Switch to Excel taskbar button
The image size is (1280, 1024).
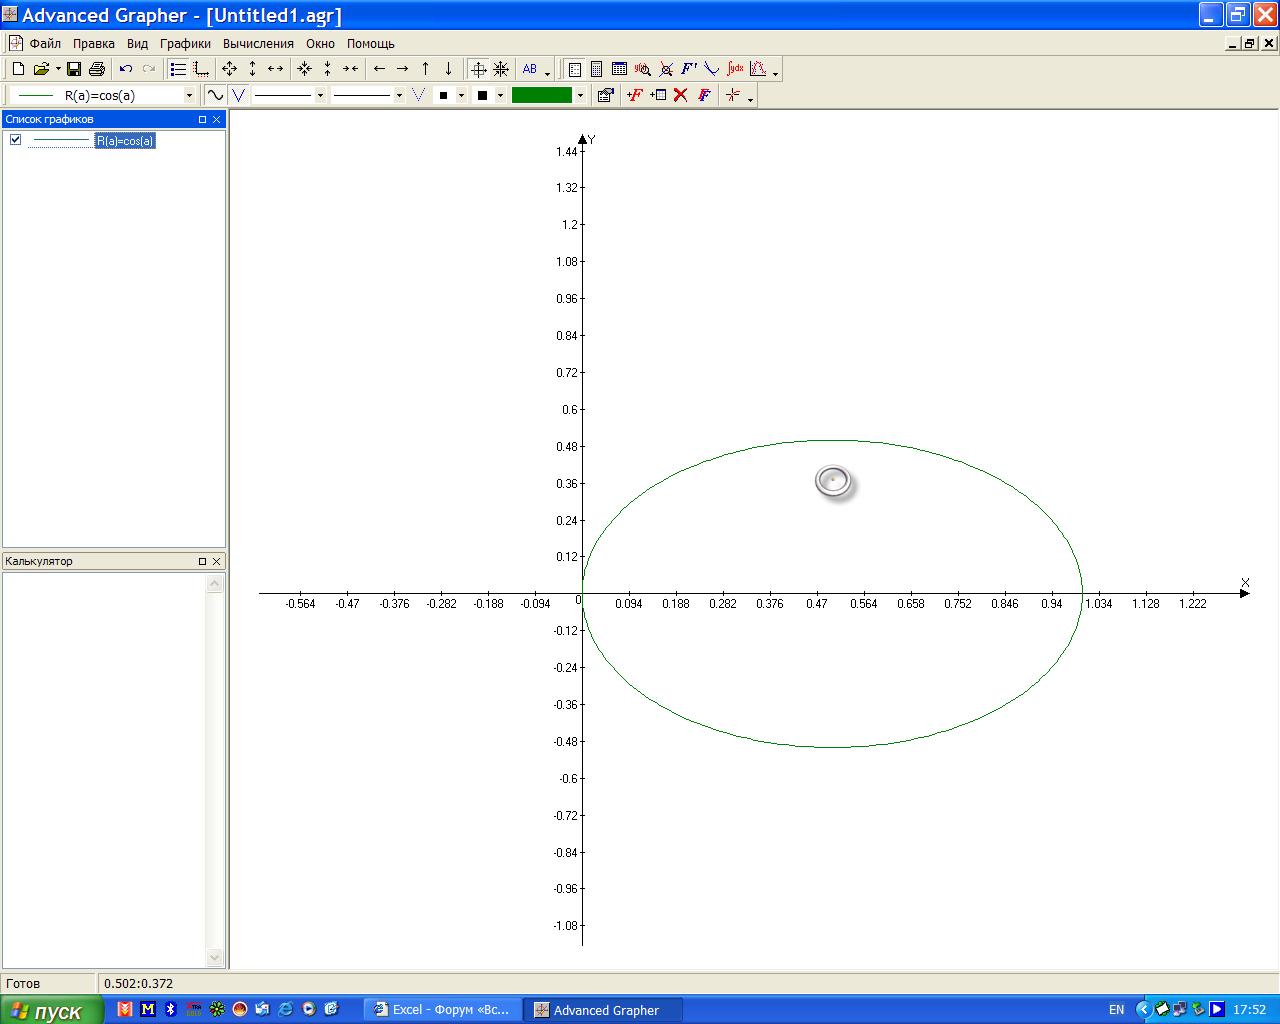(442, 1010)
